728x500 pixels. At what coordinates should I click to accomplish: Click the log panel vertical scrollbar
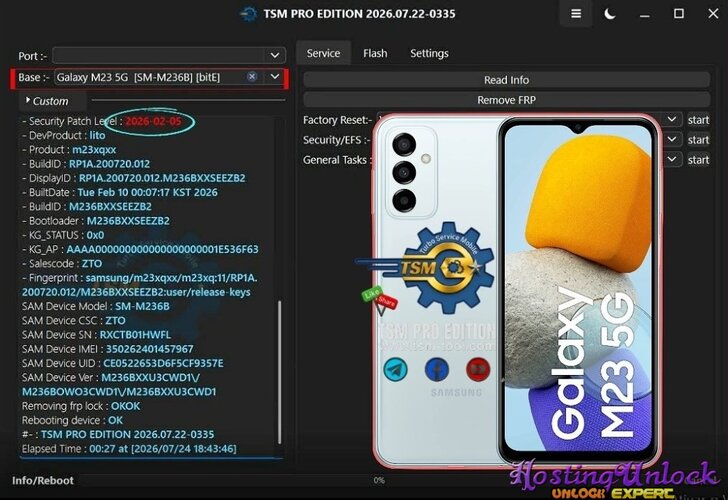click(280, 371)
